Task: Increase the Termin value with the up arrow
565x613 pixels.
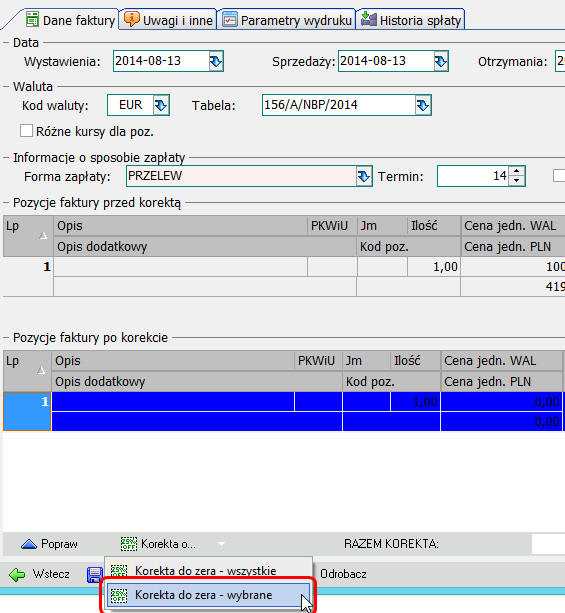Action: (517, 172)
